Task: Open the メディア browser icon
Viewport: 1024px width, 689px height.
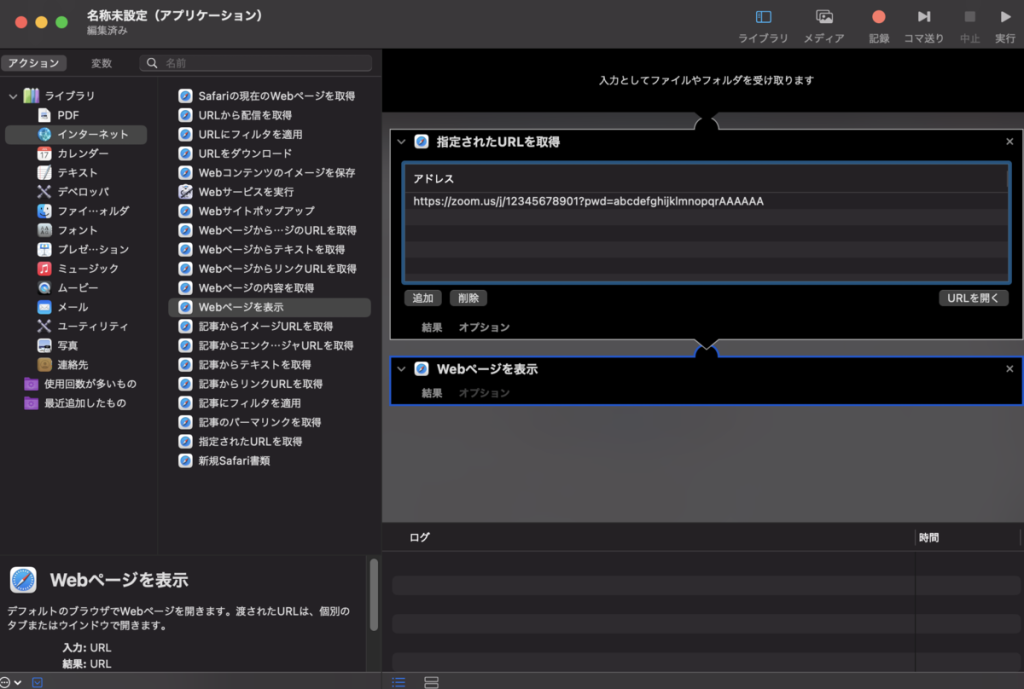Action: (x=824, y=18)
